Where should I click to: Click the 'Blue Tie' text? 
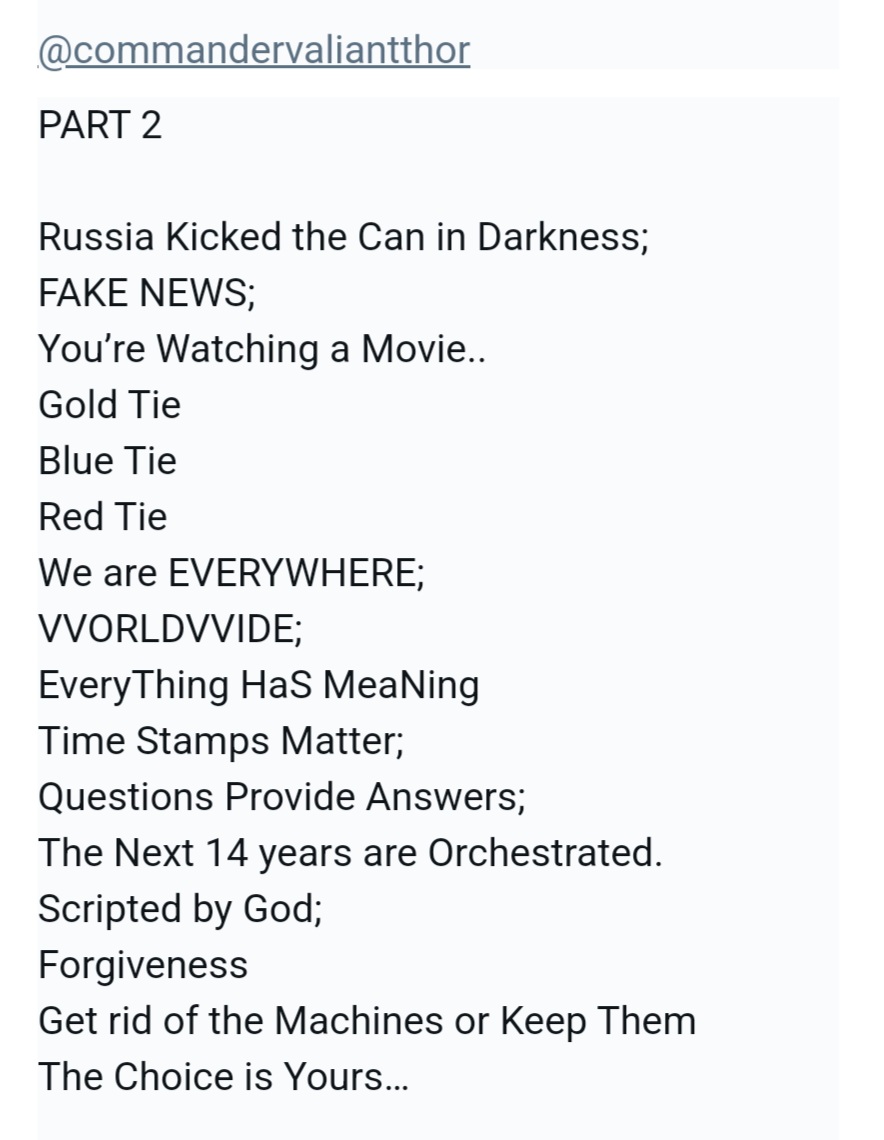(x=107, y=461)
